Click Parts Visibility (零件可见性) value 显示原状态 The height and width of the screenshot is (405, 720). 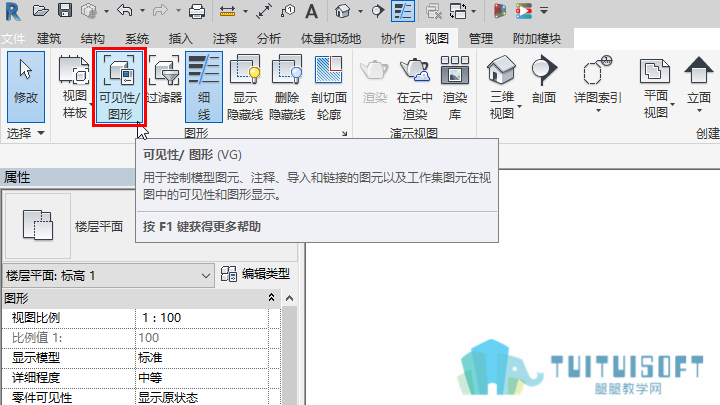(202, 398)
